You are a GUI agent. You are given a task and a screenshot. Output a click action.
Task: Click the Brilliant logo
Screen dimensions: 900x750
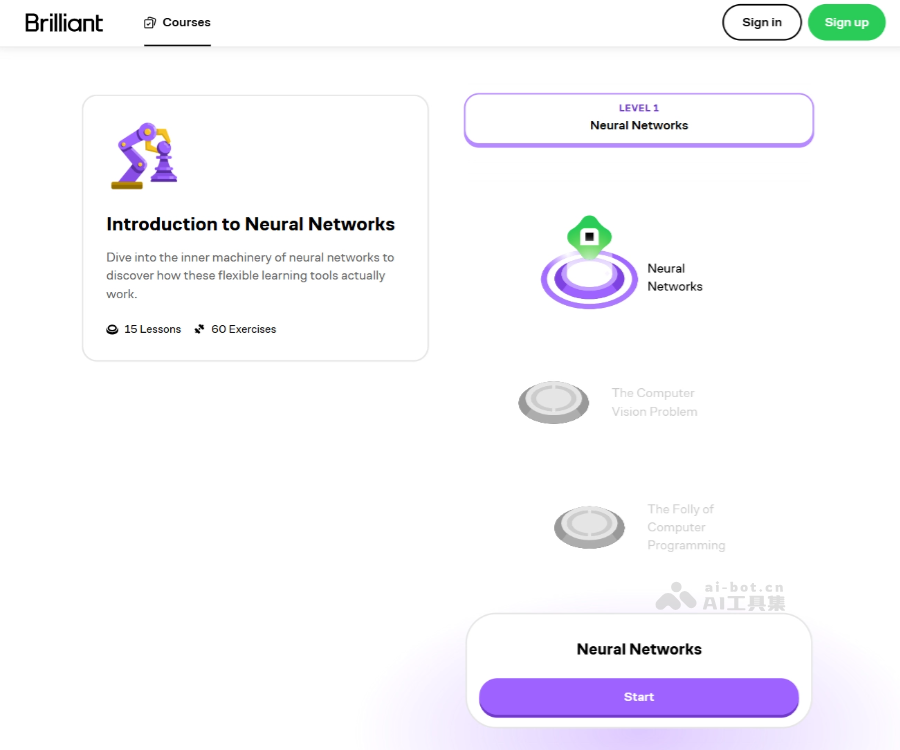tap(64, 22)
